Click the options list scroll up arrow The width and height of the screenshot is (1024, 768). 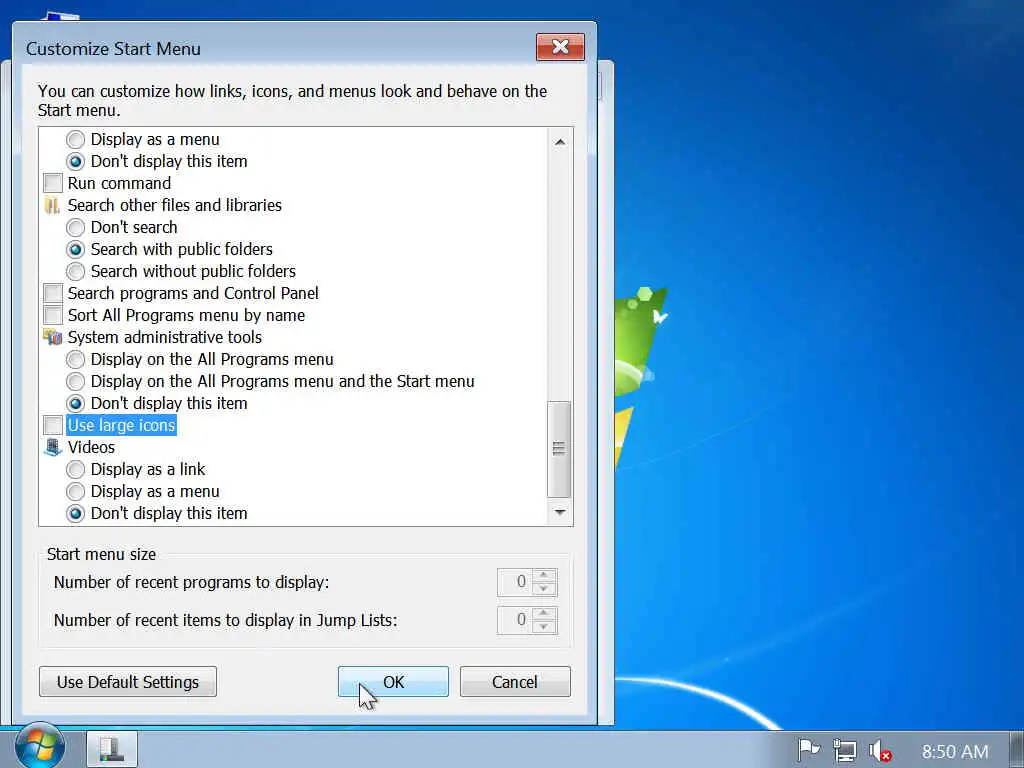tap(560, 142)
